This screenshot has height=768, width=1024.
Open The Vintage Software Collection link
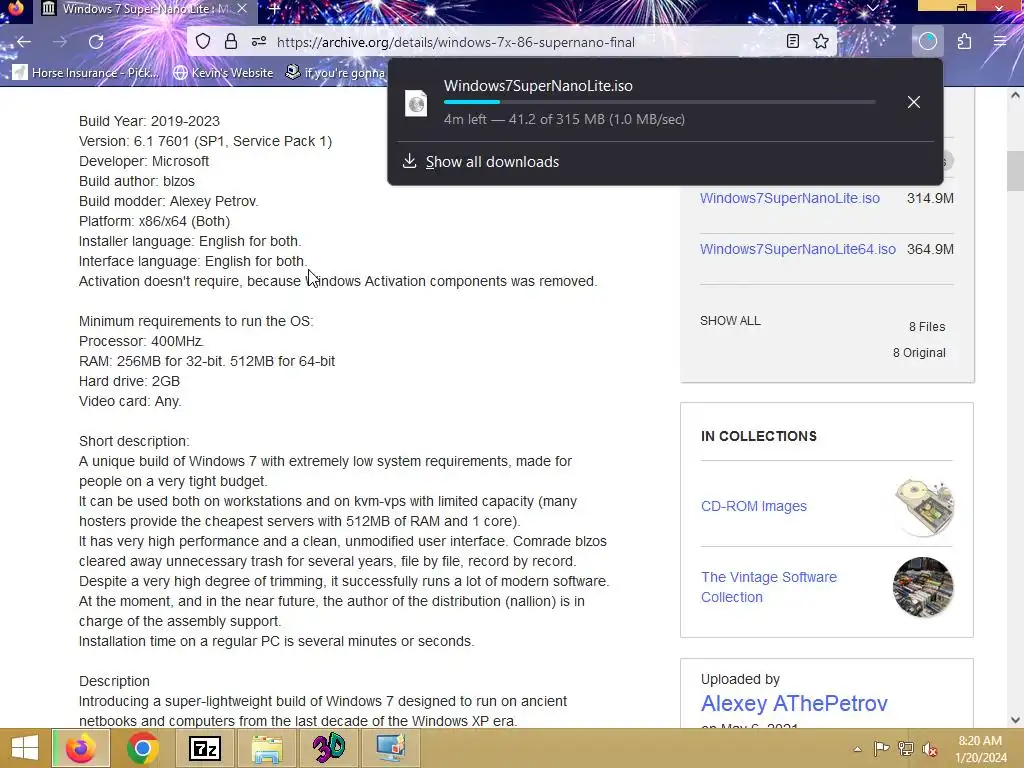[x=769, y=587]
